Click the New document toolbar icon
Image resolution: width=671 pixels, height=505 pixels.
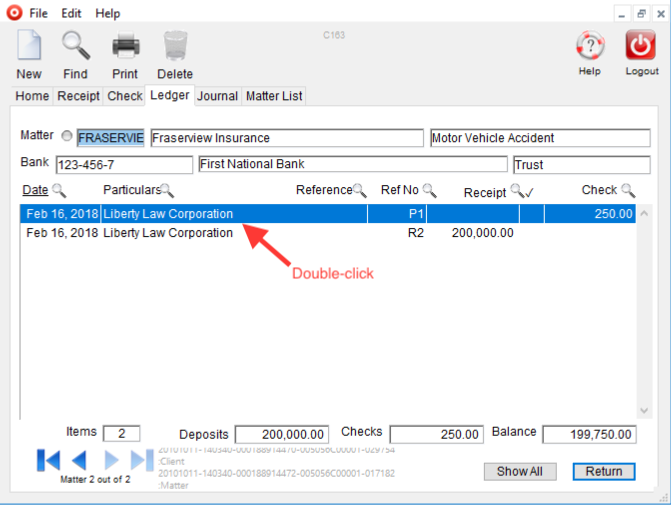pos(29,46)
